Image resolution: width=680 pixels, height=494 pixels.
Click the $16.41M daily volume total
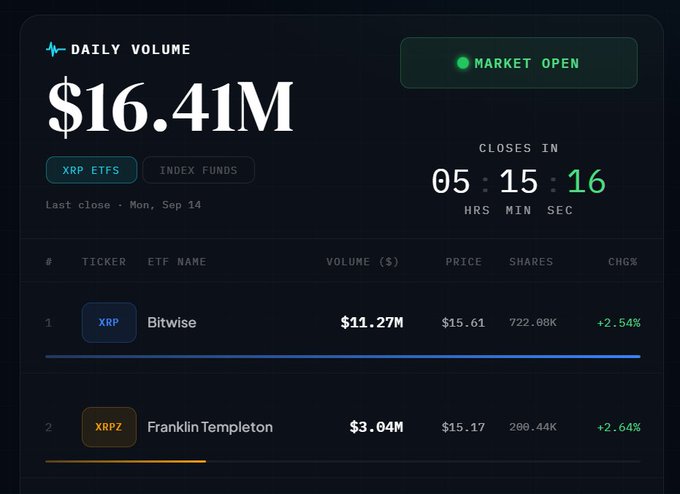tap(170, 107)
